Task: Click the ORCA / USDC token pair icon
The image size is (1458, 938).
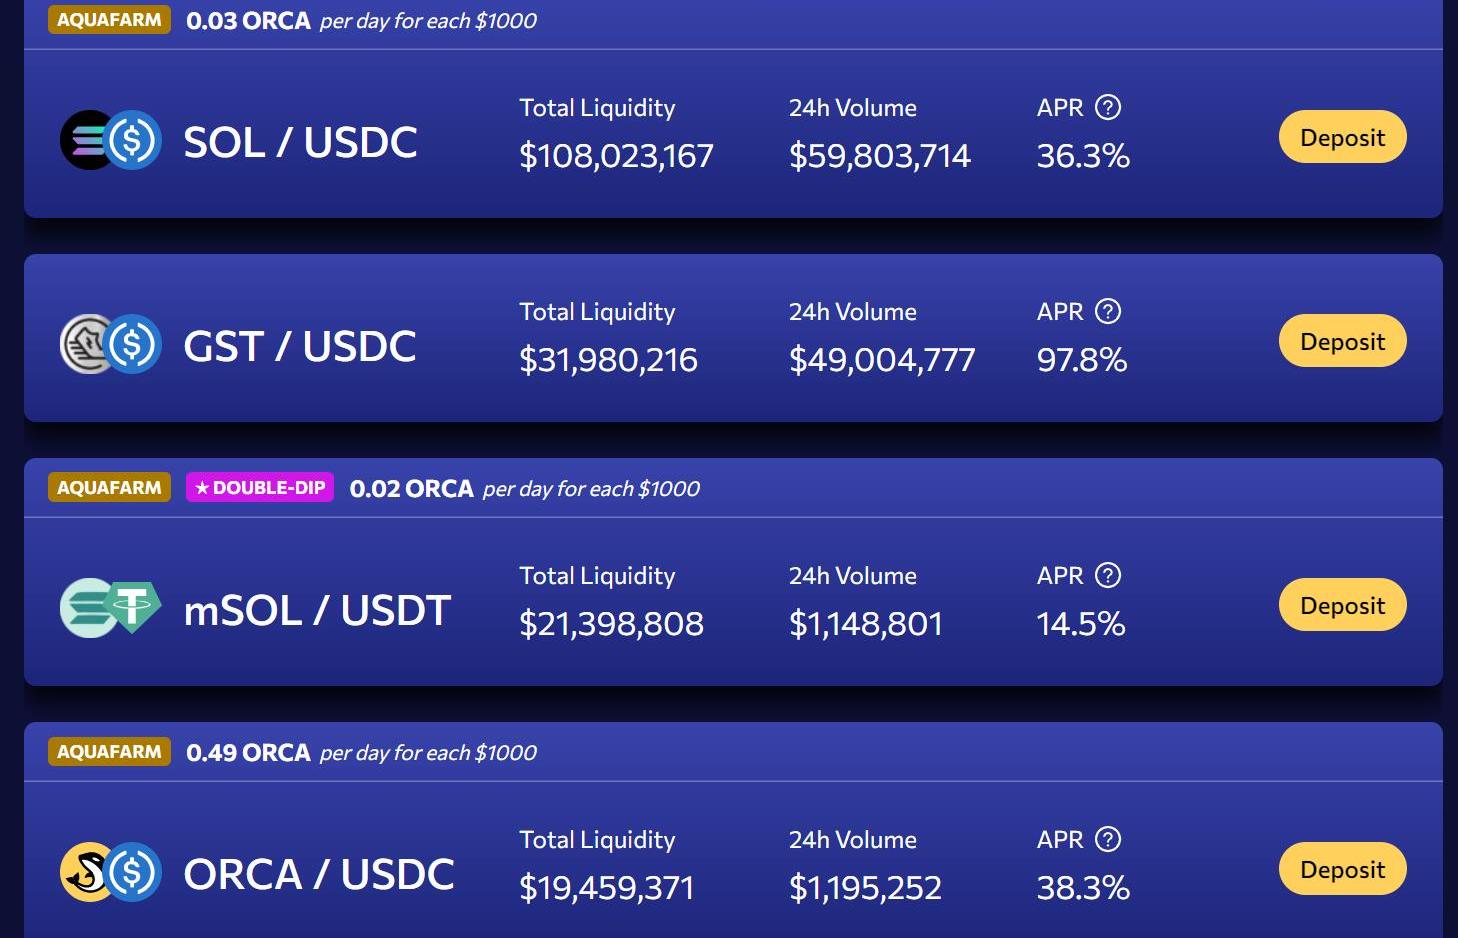Action: 111,872
